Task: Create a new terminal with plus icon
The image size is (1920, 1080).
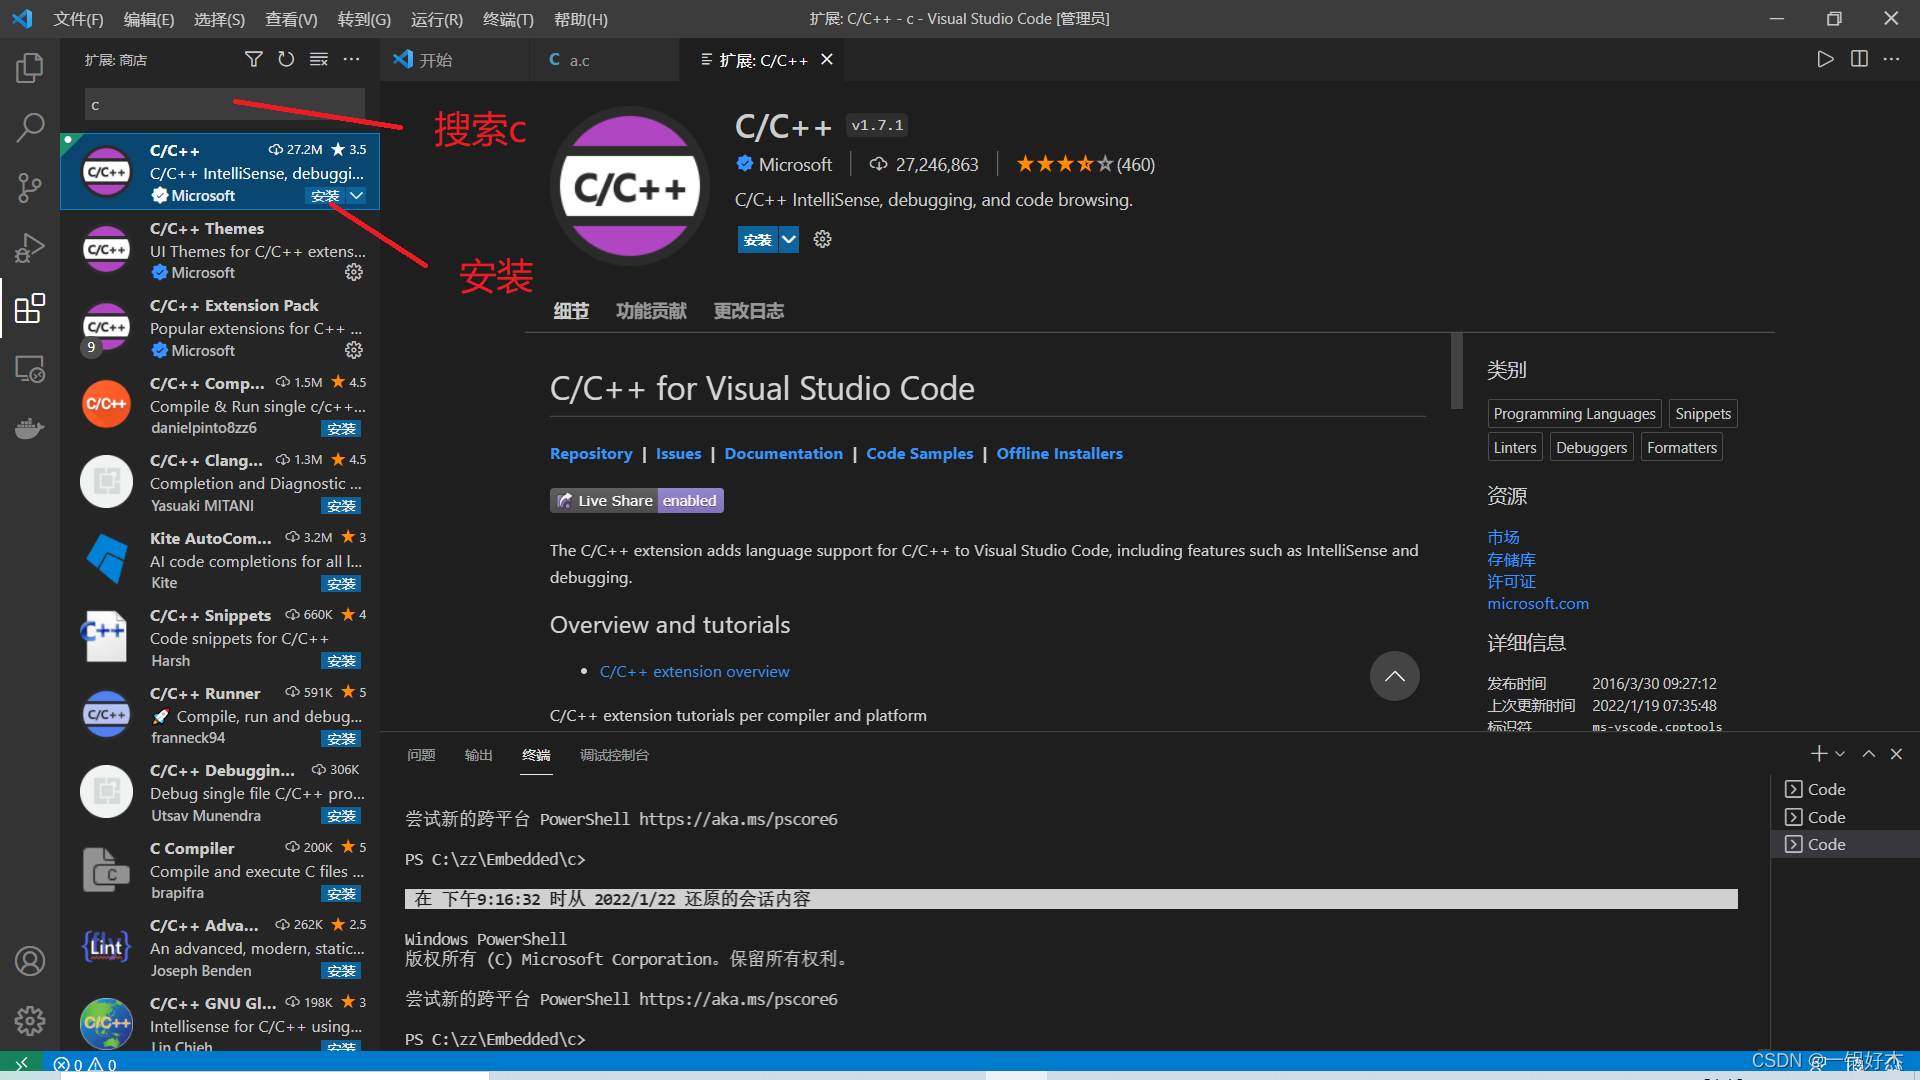Action: click(1819, 754)
